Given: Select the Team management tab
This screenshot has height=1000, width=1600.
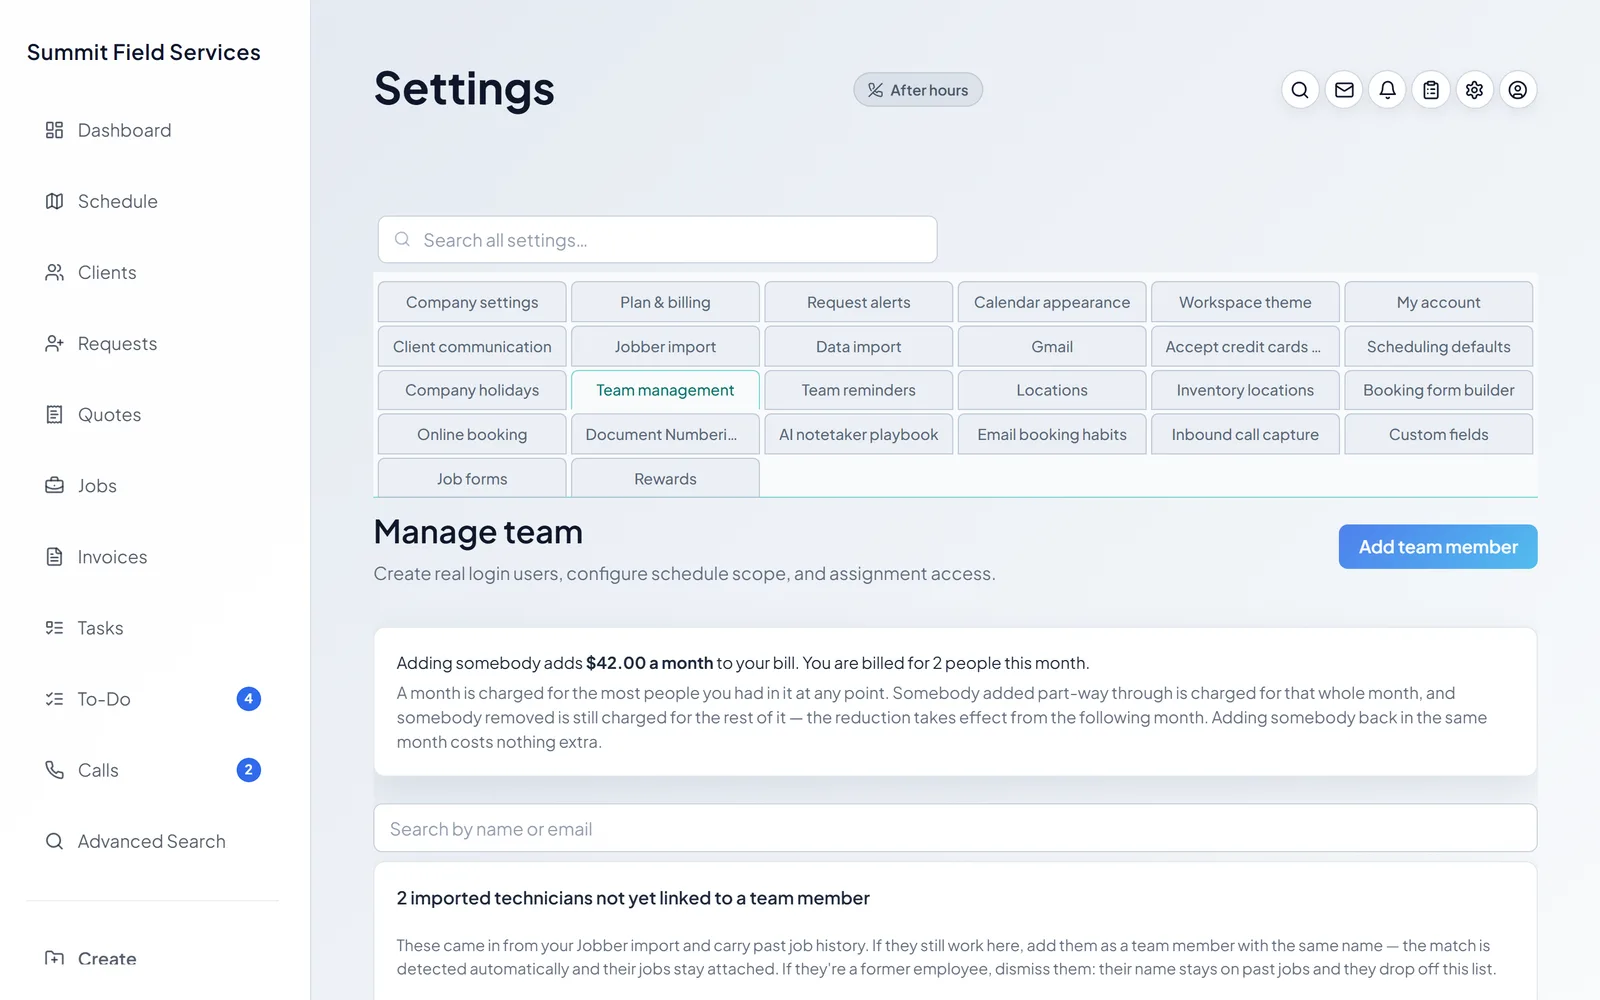Looking at the screenshot, I should (x=665, y=390).
